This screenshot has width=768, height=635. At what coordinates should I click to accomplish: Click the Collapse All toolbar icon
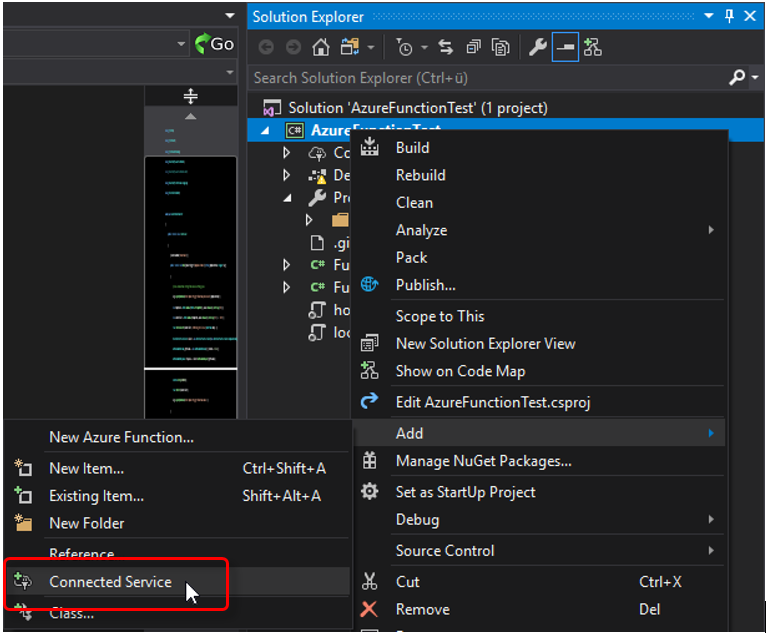(473, 47)
